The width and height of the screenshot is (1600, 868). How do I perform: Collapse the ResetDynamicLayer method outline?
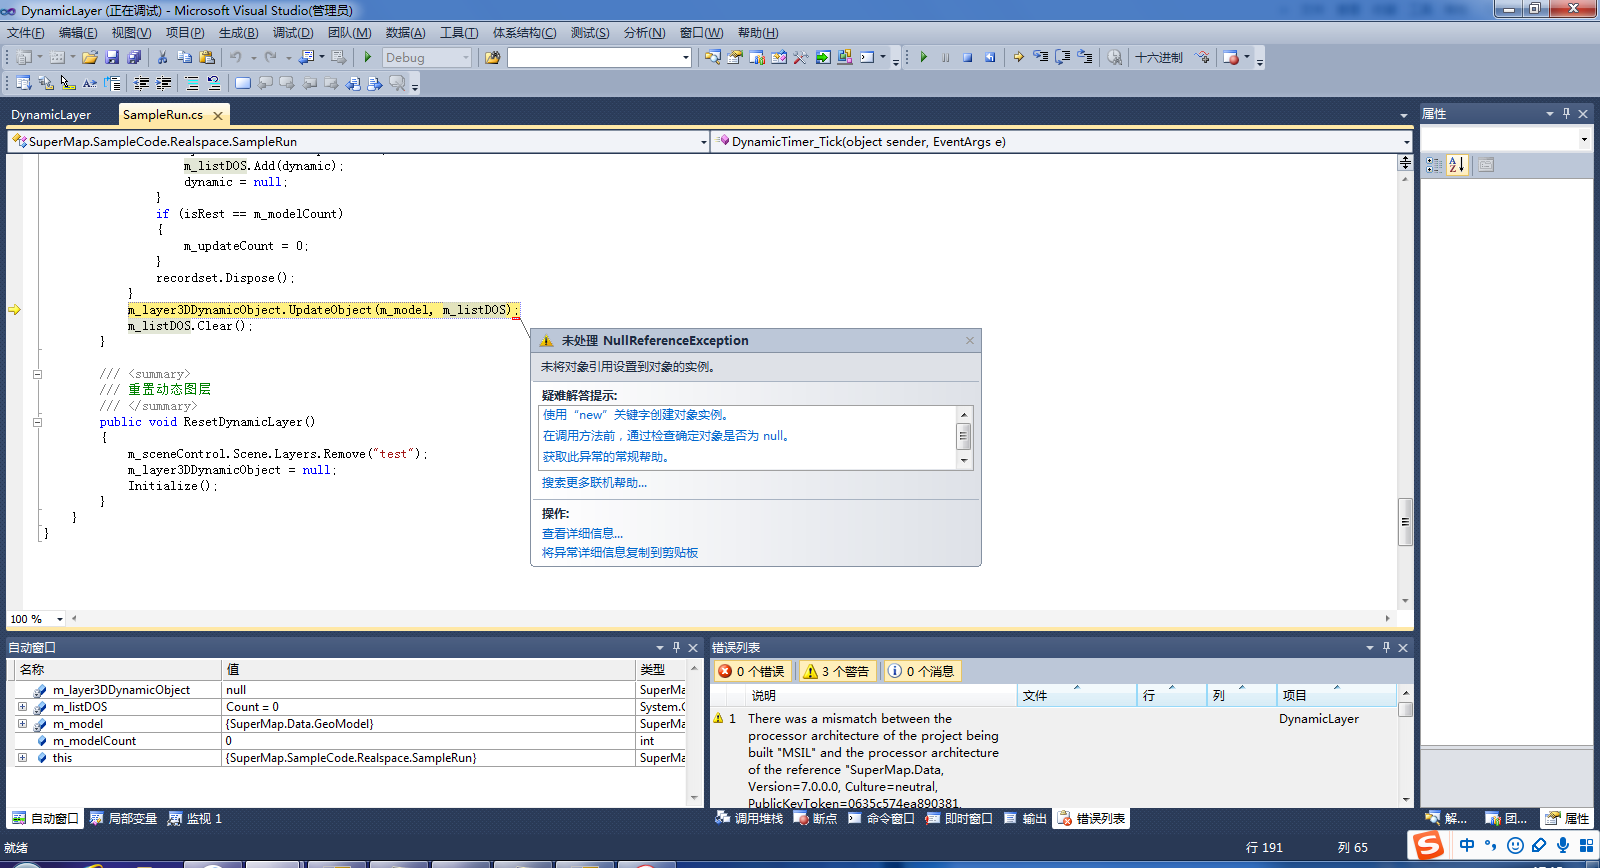pyautogui.click(x=38, y=422)
